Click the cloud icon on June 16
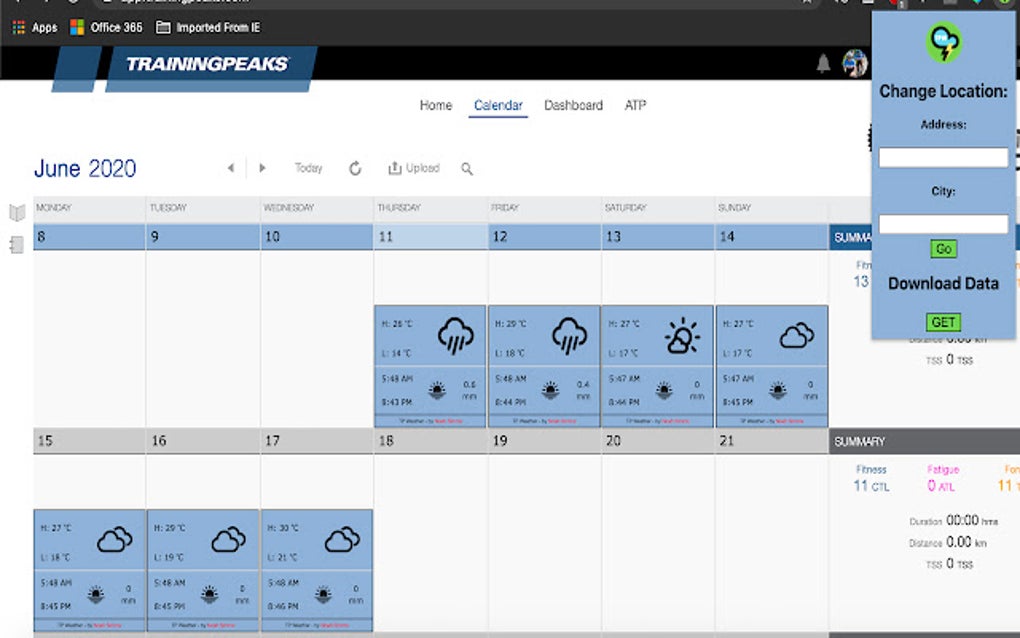This screenshot has height=638, width=1020. tap(228, 540)
